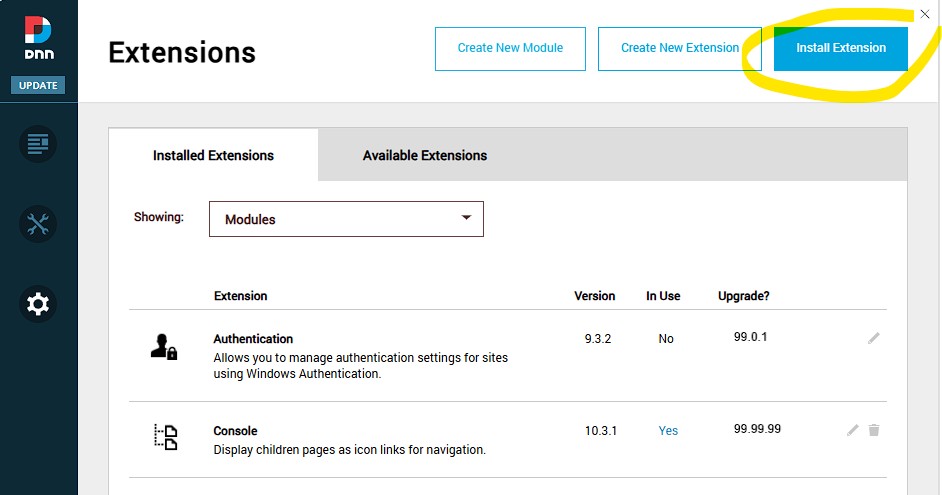The height and width of the screenshot is (495, 942).
Task: Click the DNN logo icon
Action: [38, 38]
